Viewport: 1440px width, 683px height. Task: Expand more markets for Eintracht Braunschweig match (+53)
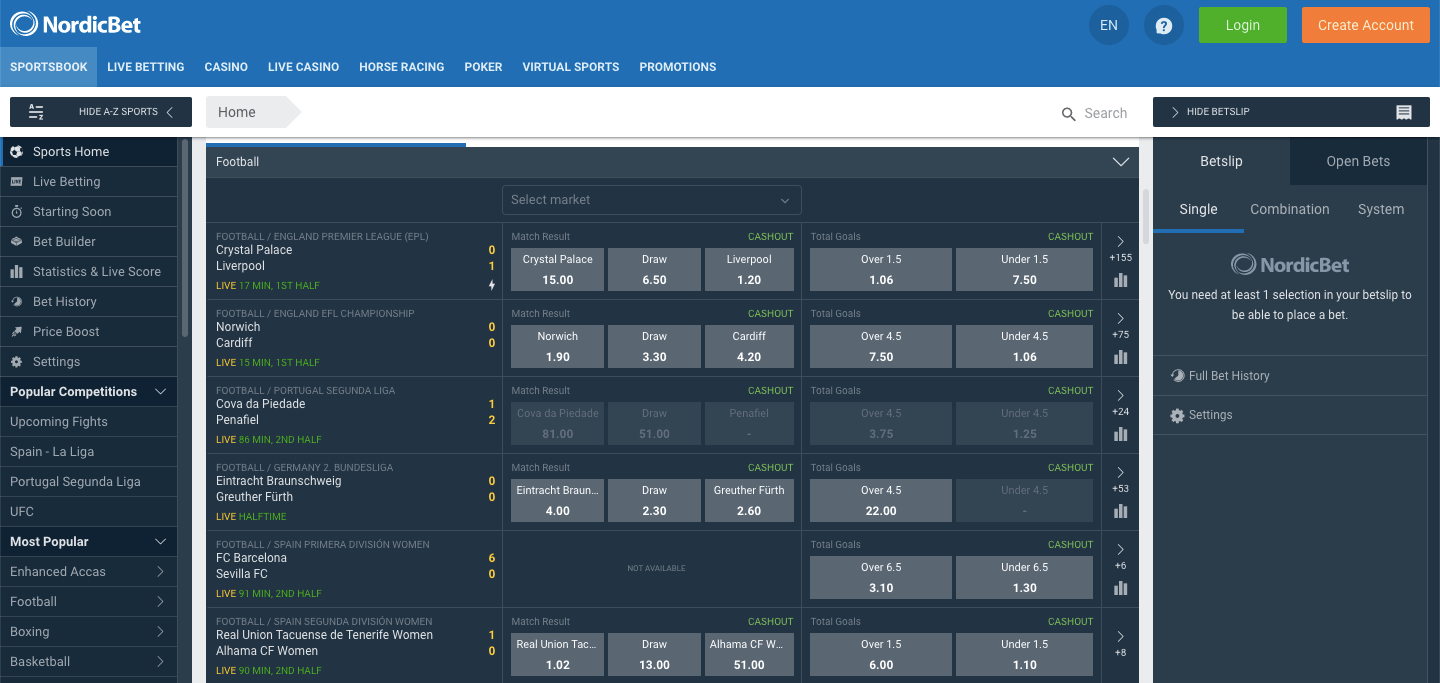tap(1120, 479)
